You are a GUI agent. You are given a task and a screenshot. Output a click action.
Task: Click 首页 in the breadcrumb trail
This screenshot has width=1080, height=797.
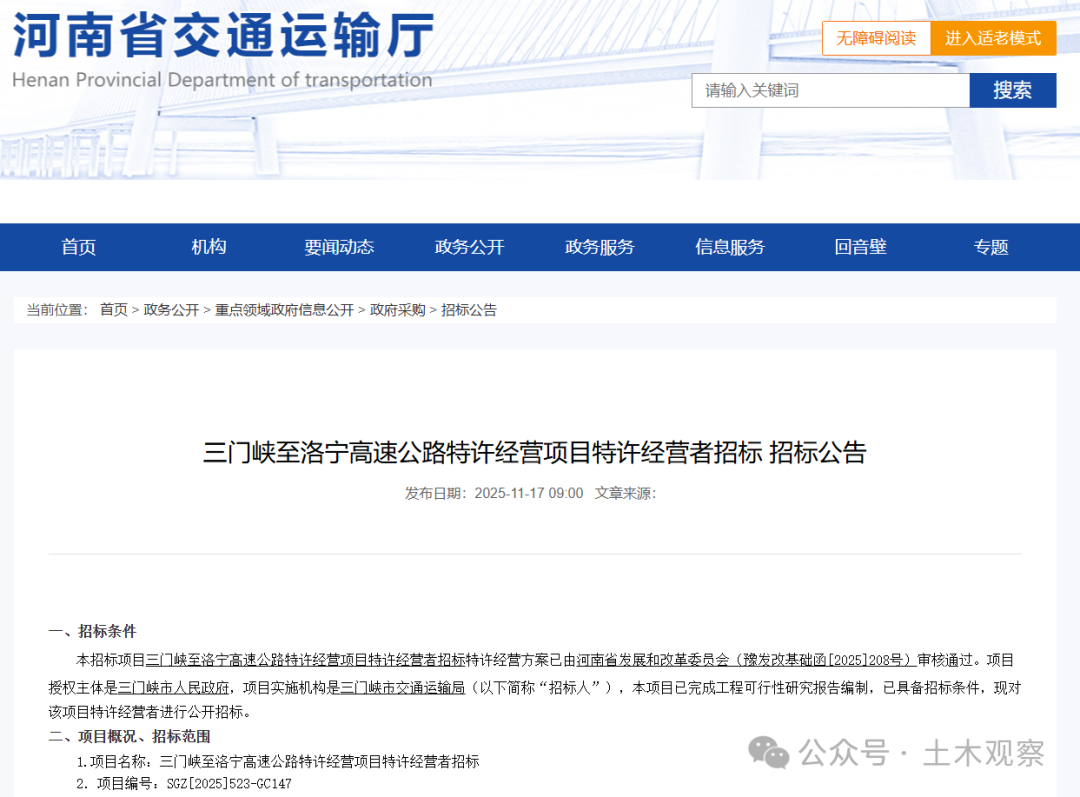pyautogui.click(x=113, y=310)
